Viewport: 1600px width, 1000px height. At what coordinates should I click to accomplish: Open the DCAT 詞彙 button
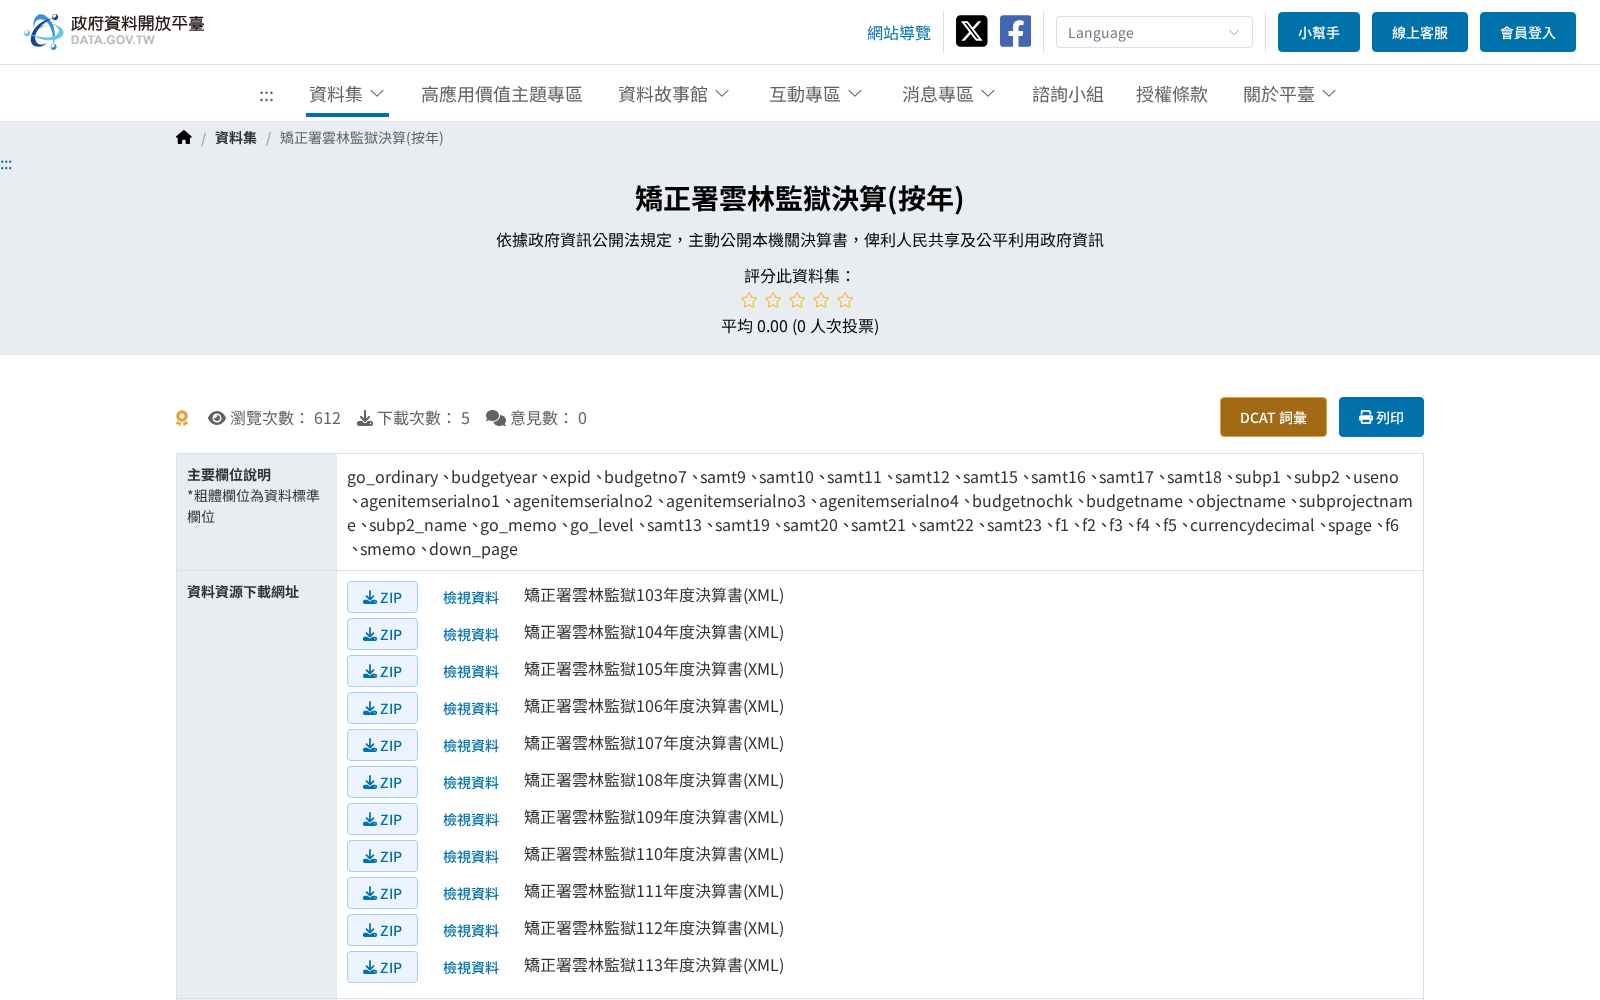click(1273, 417)
